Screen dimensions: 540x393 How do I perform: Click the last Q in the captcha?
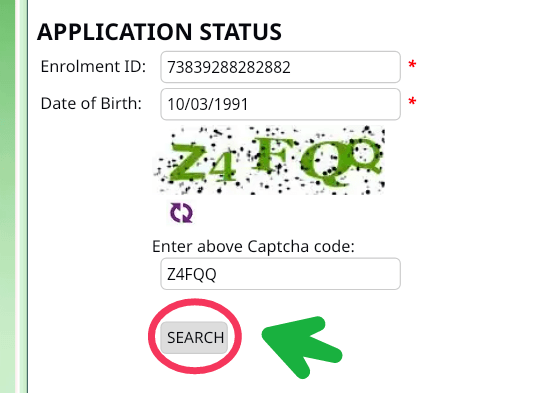[x=367, y=155]
